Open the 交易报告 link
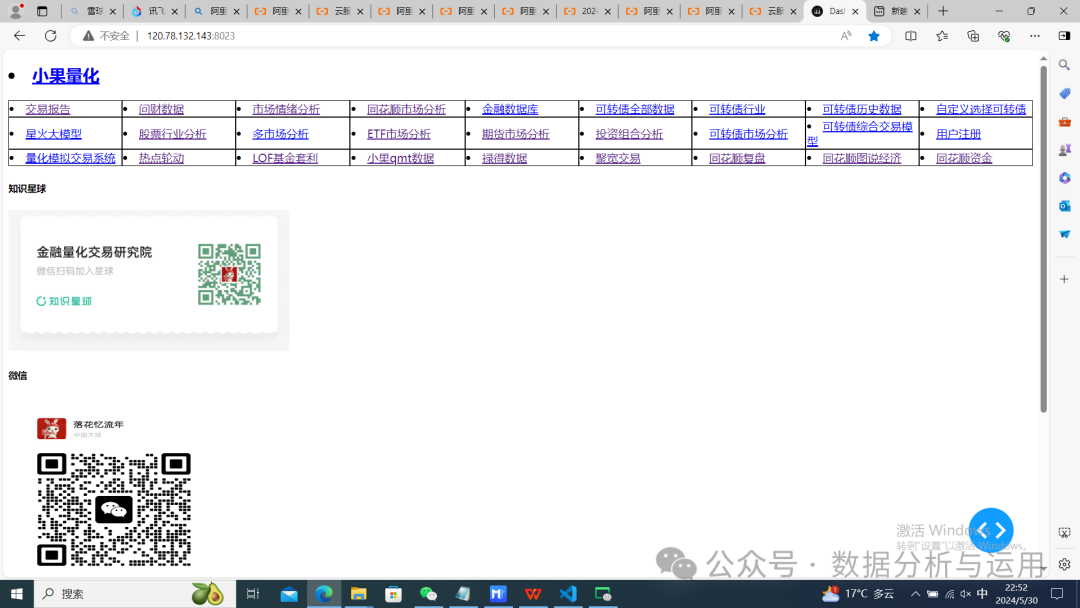Screen dimensions: 1080x608 48,109
